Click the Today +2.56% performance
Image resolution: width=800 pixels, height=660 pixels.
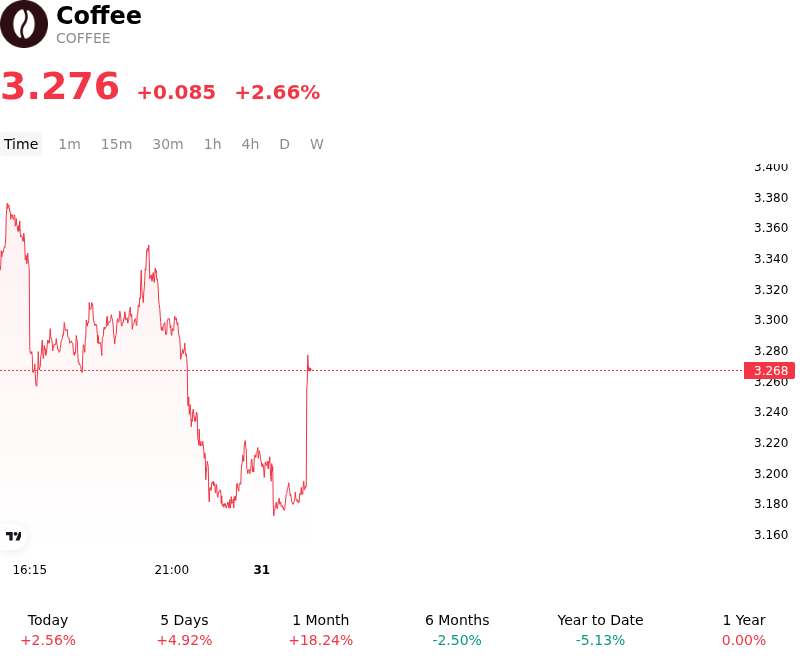click(48, 630)
